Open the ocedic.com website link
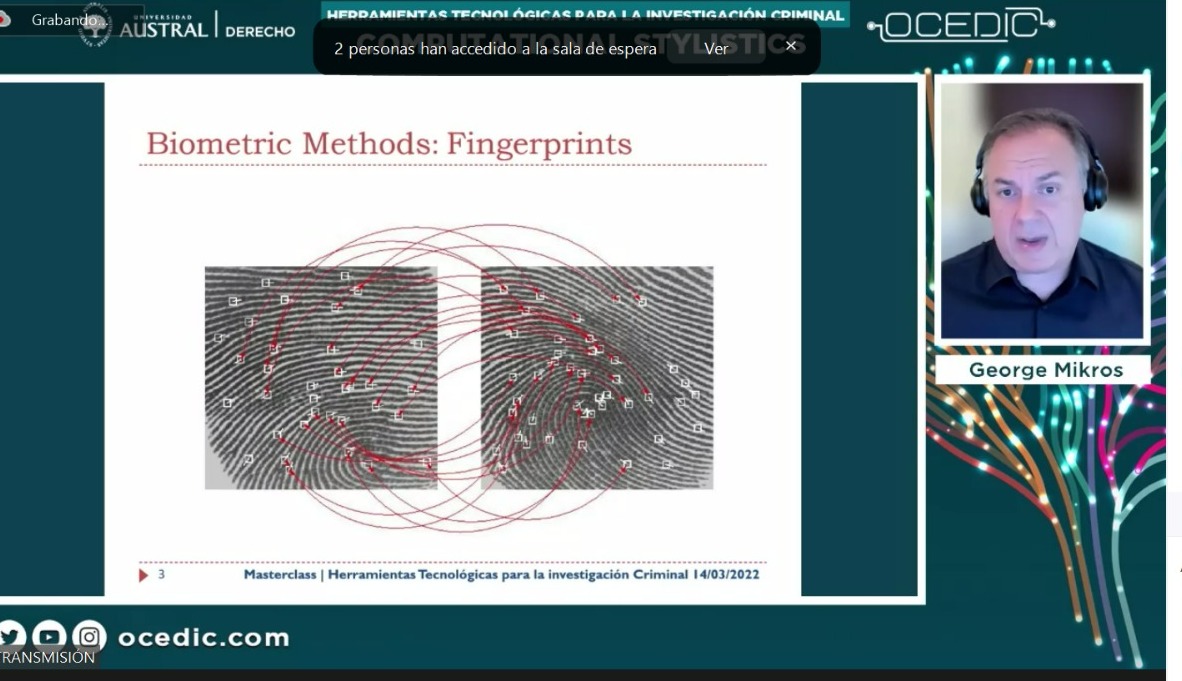The width and height of the screenshot is (1182, 681). [x=203, y=637]
